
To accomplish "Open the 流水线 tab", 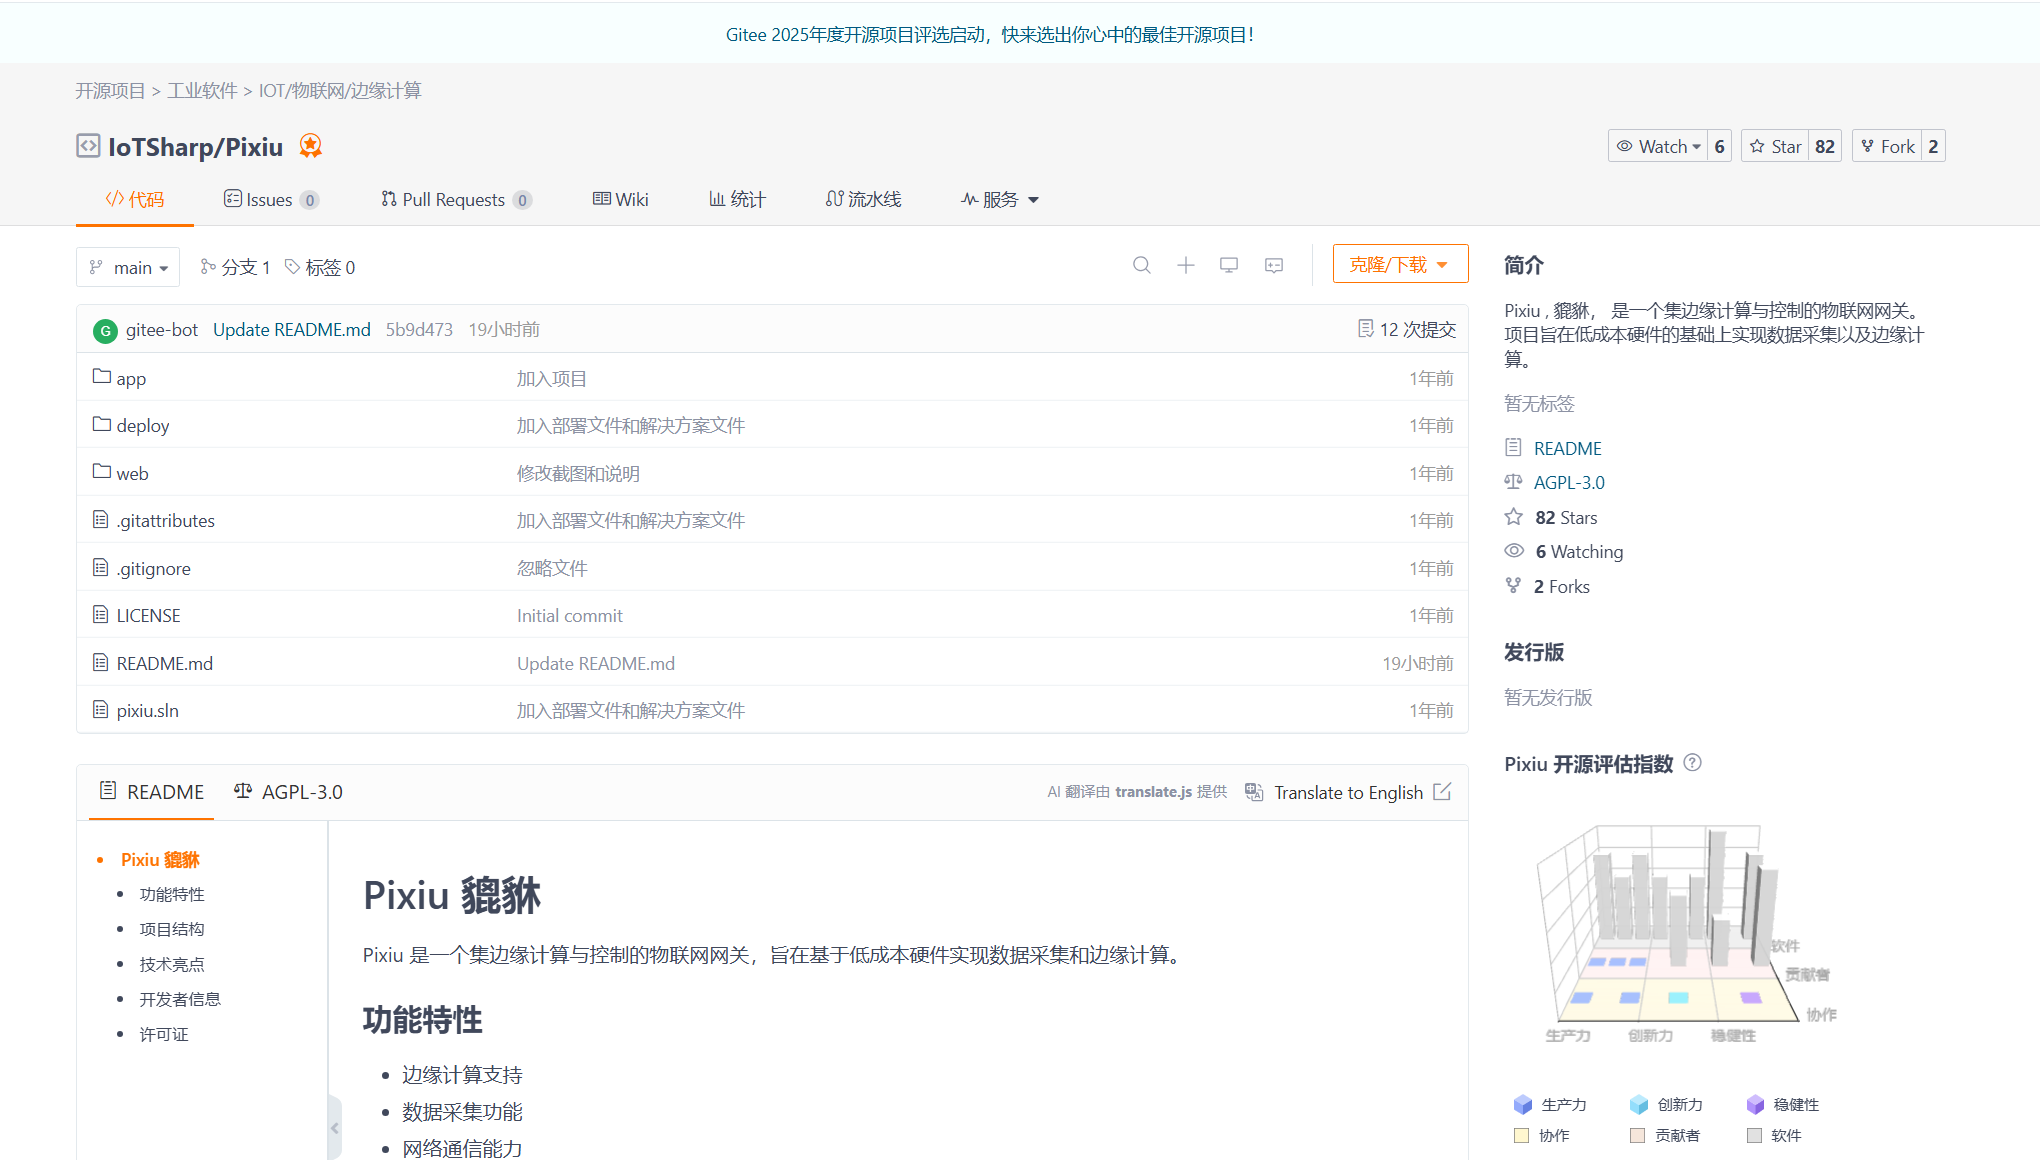I will (863, 199).
